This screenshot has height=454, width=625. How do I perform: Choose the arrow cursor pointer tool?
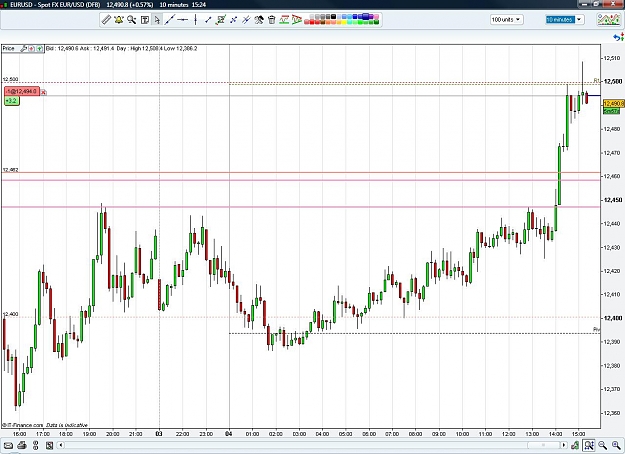coord(157,20)
